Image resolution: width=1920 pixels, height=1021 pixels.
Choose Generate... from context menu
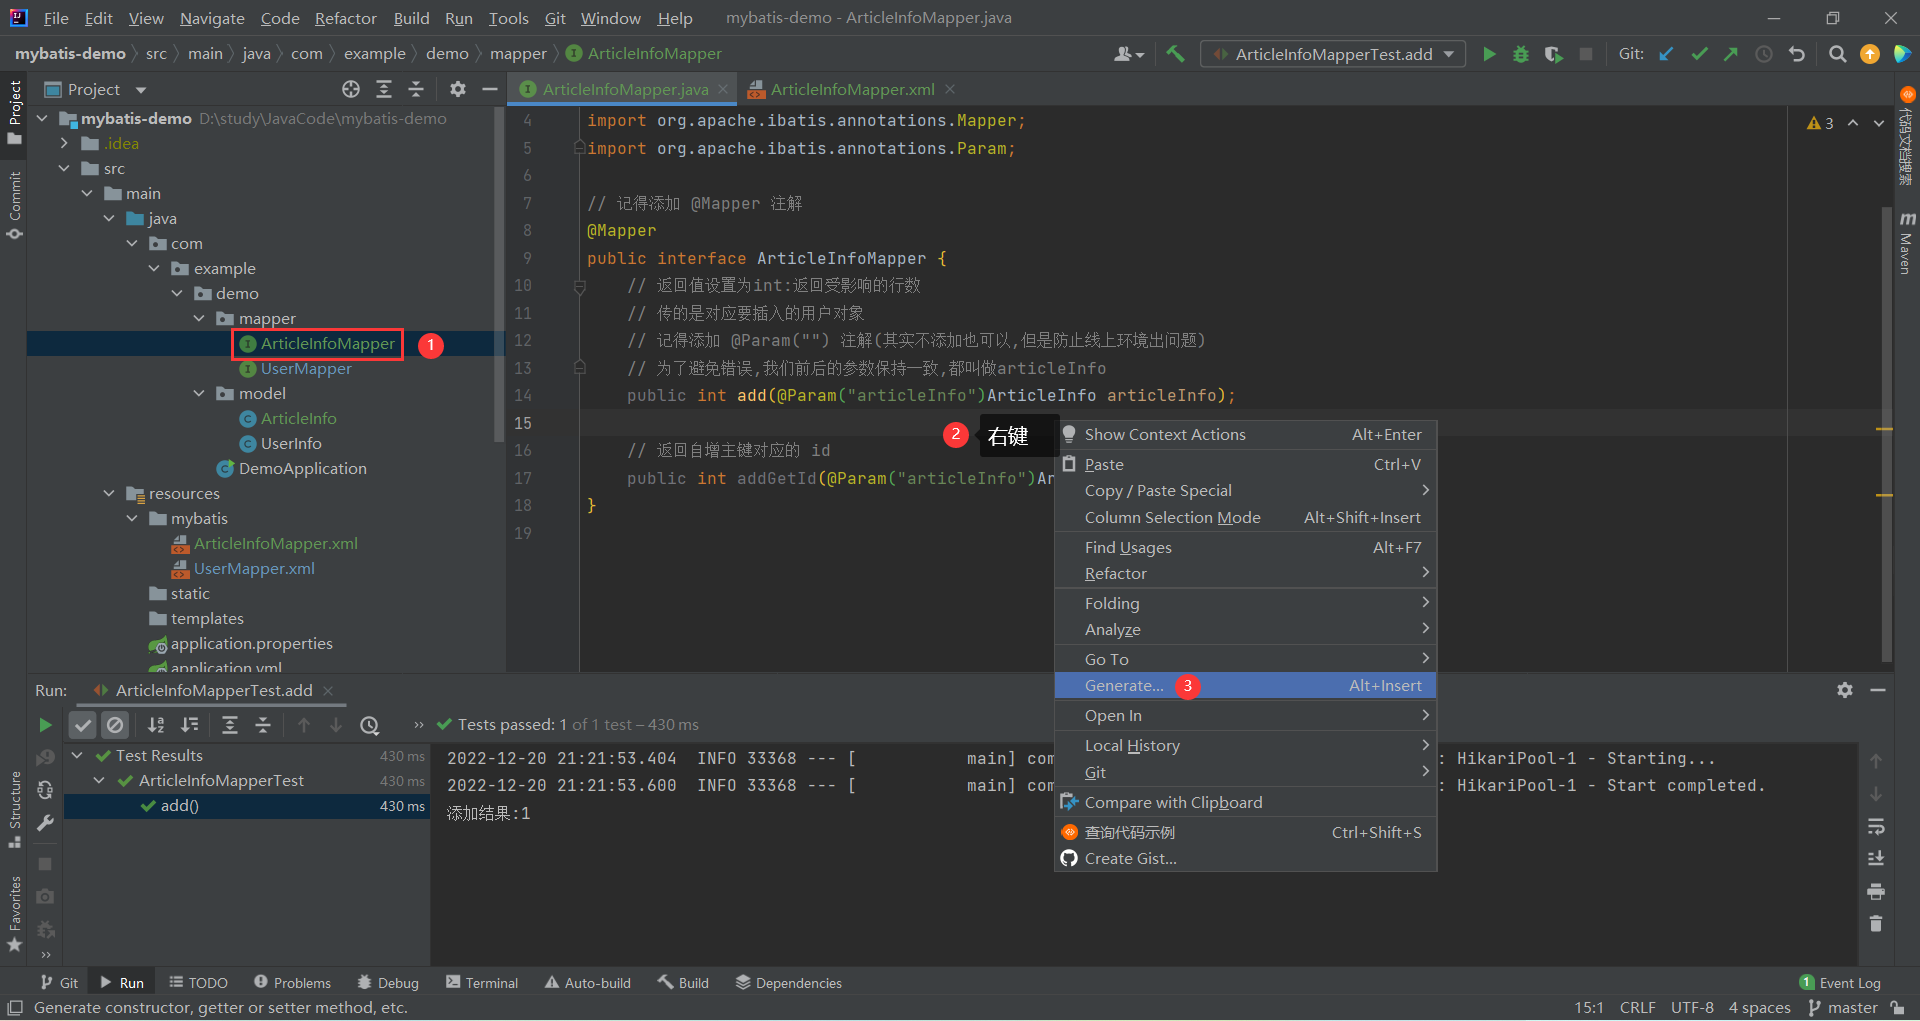pos(1245,685)
